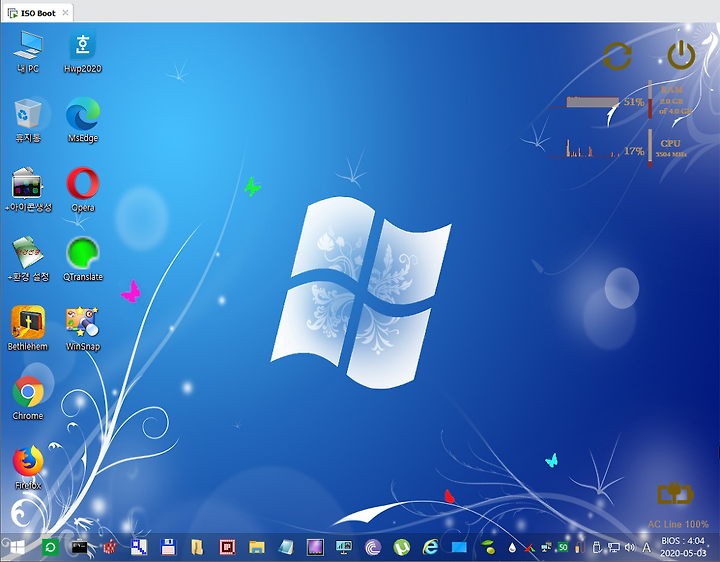Click the yellow file folders taskbar icon
Screen dimensions: 720x562
tap(197, 547)
